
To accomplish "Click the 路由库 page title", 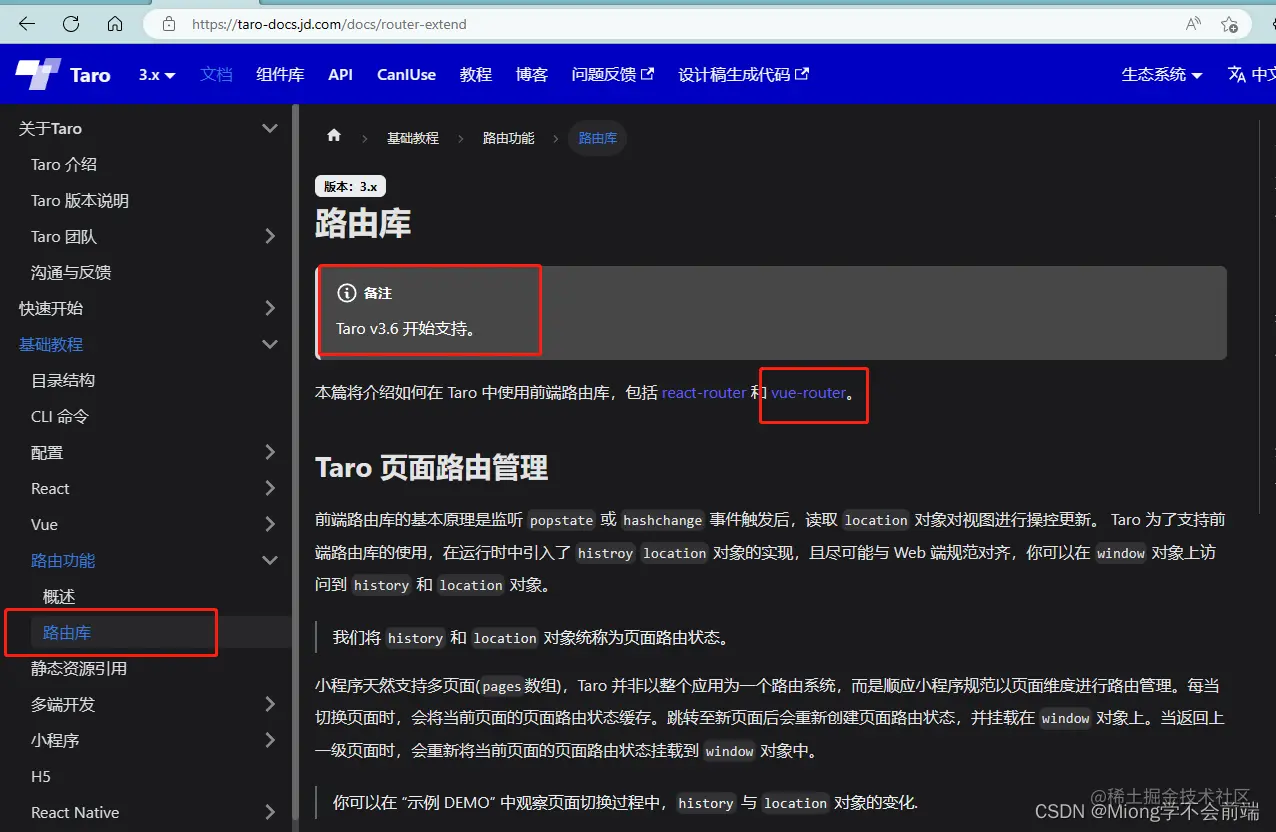I will 363,224.
